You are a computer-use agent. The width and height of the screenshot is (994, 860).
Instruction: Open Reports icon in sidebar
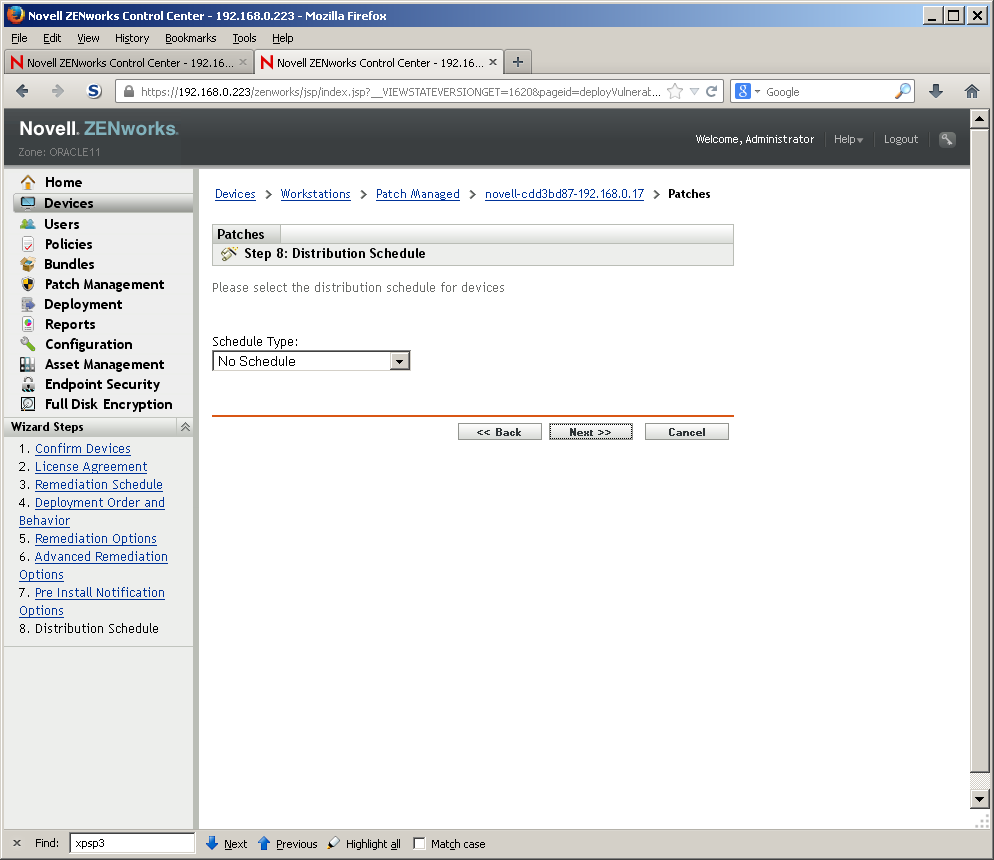[28, 324]
